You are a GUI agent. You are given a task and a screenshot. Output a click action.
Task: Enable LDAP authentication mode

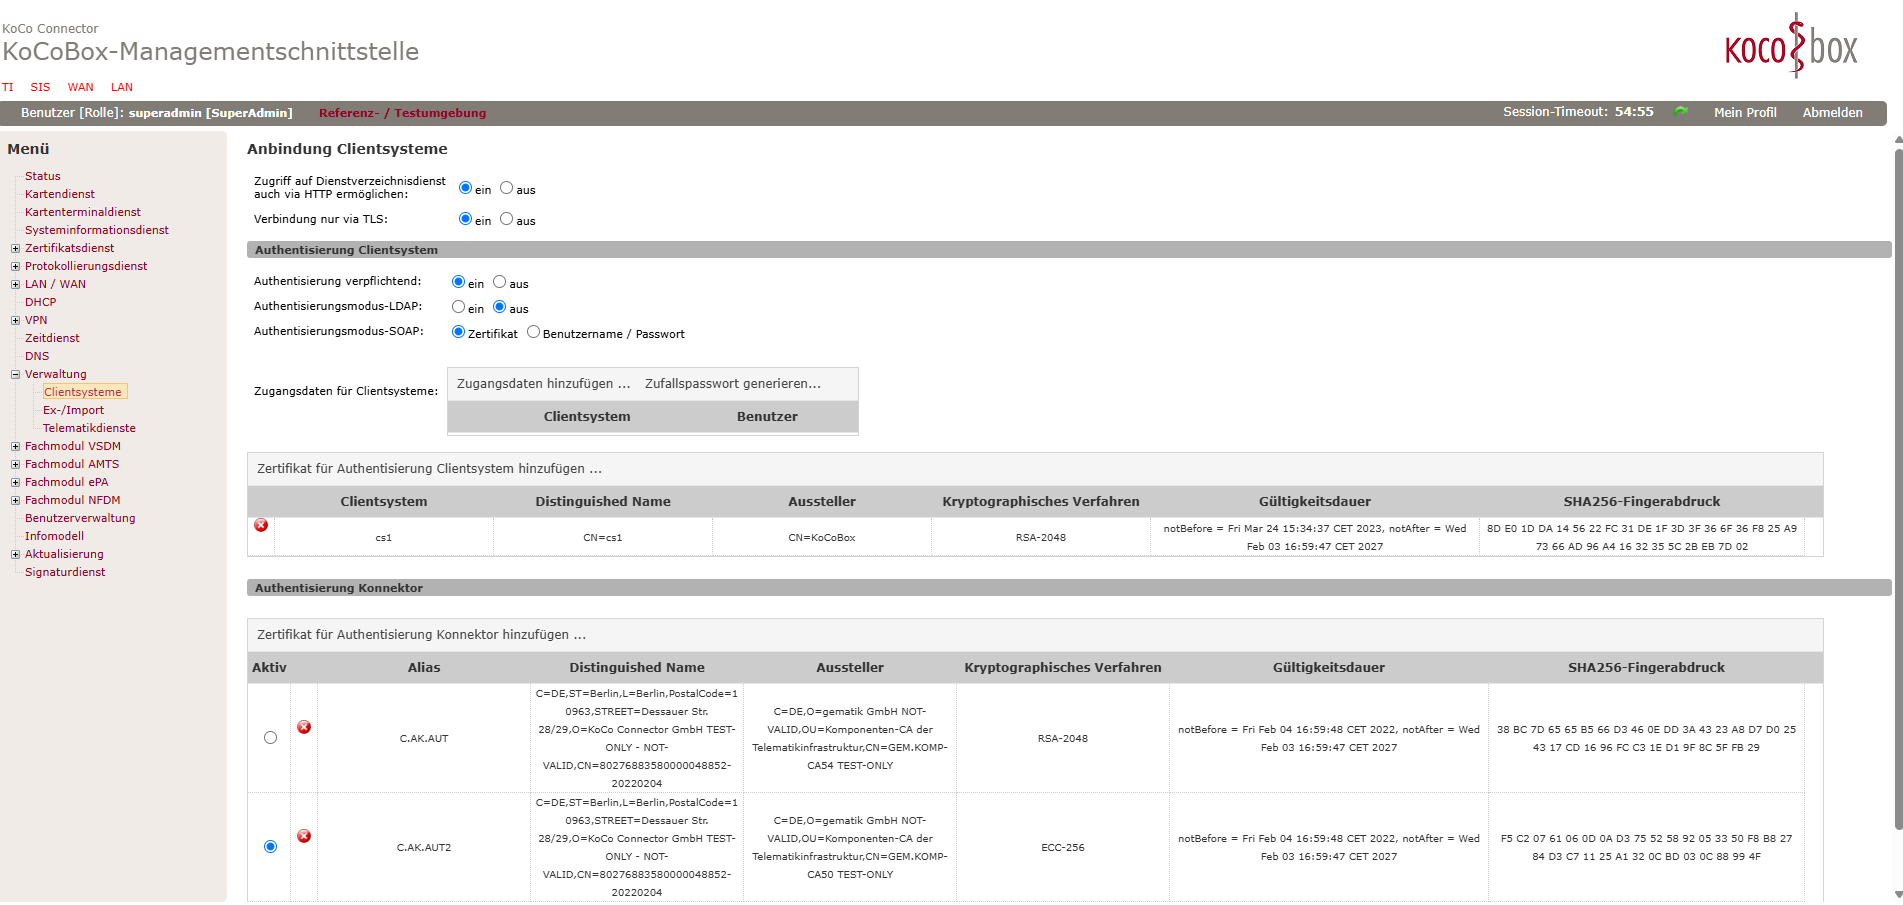tap(458, 307)
